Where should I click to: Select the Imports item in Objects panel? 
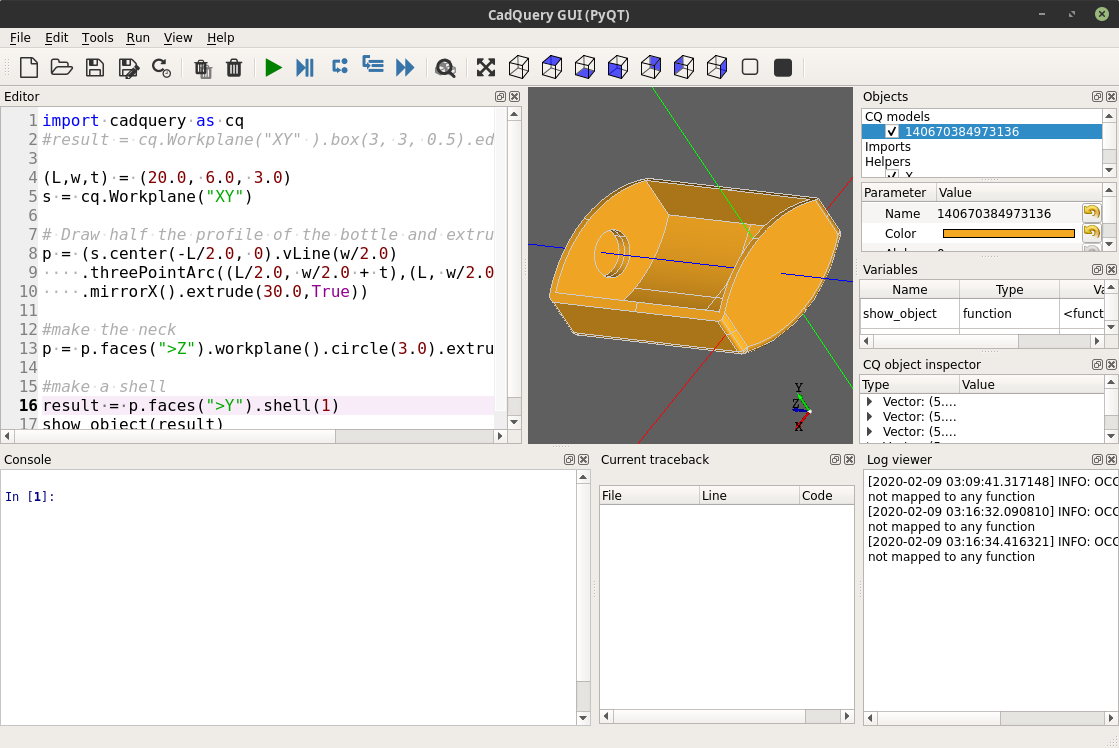tap(886, 146)
